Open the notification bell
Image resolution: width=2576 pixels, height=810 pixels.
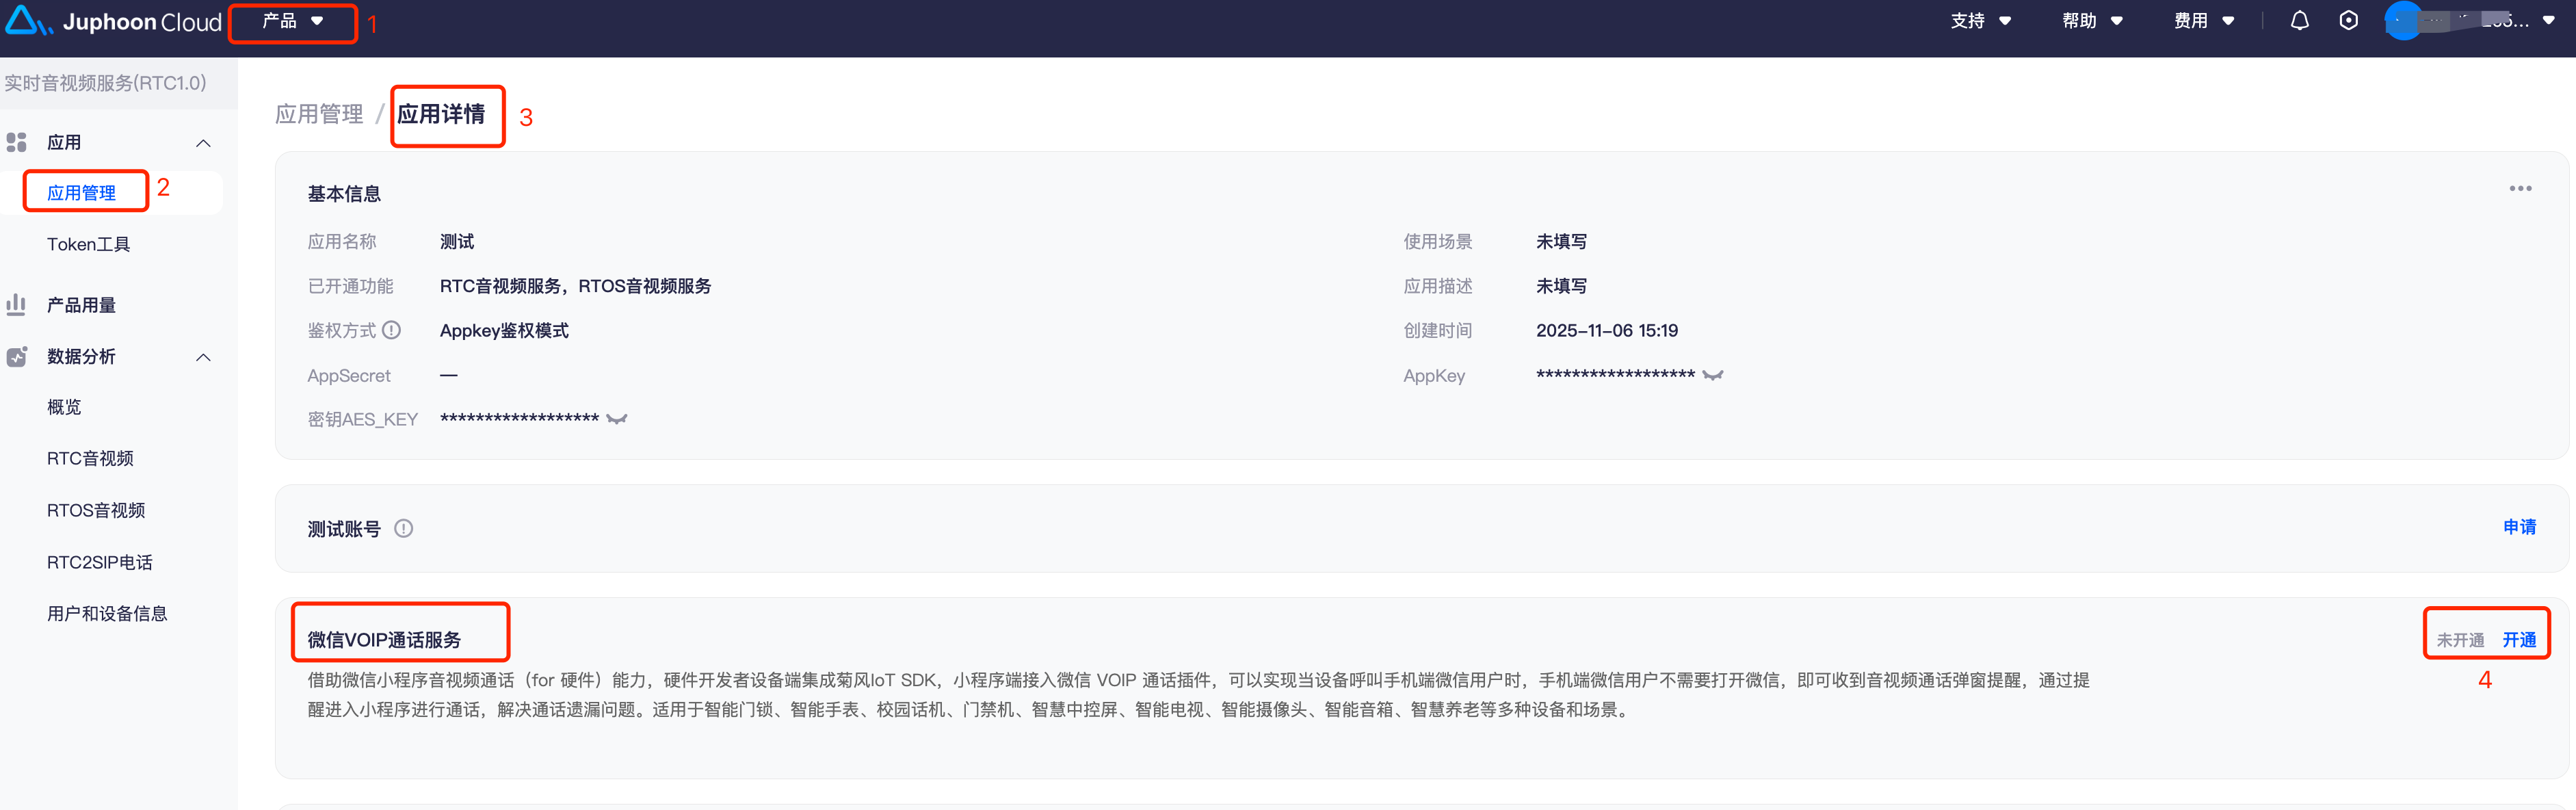pyautogui.click(x=2299, y=21)
